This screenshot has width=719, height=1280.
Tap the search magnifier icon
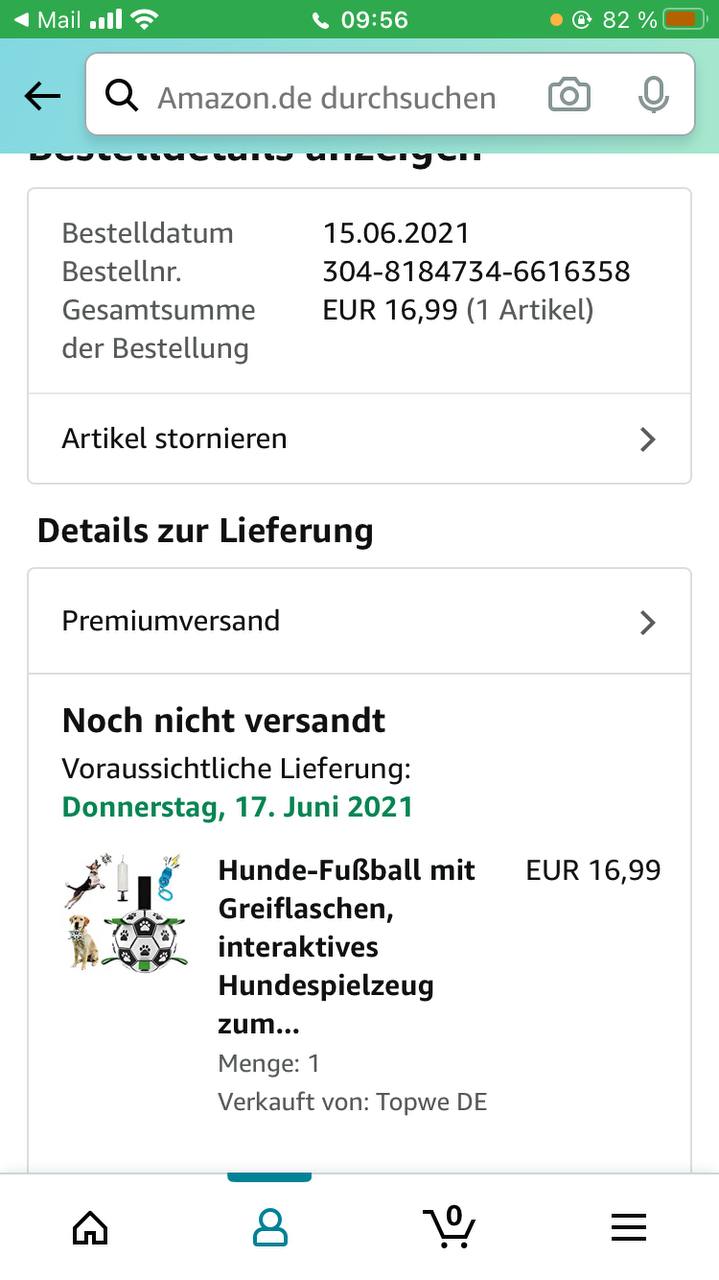point(122,96)
